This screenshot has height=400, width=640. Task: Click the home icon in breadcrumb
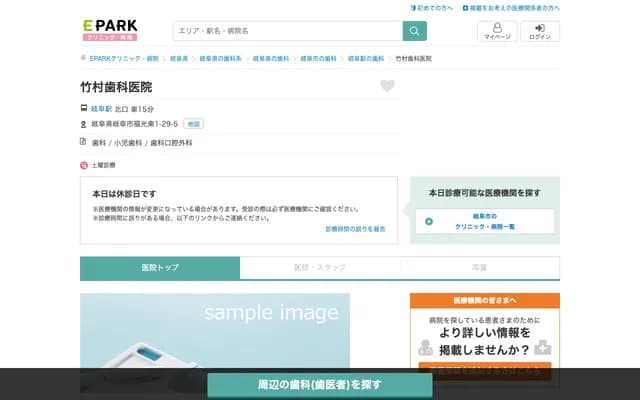pyautogui.click(x=84, y=59)
